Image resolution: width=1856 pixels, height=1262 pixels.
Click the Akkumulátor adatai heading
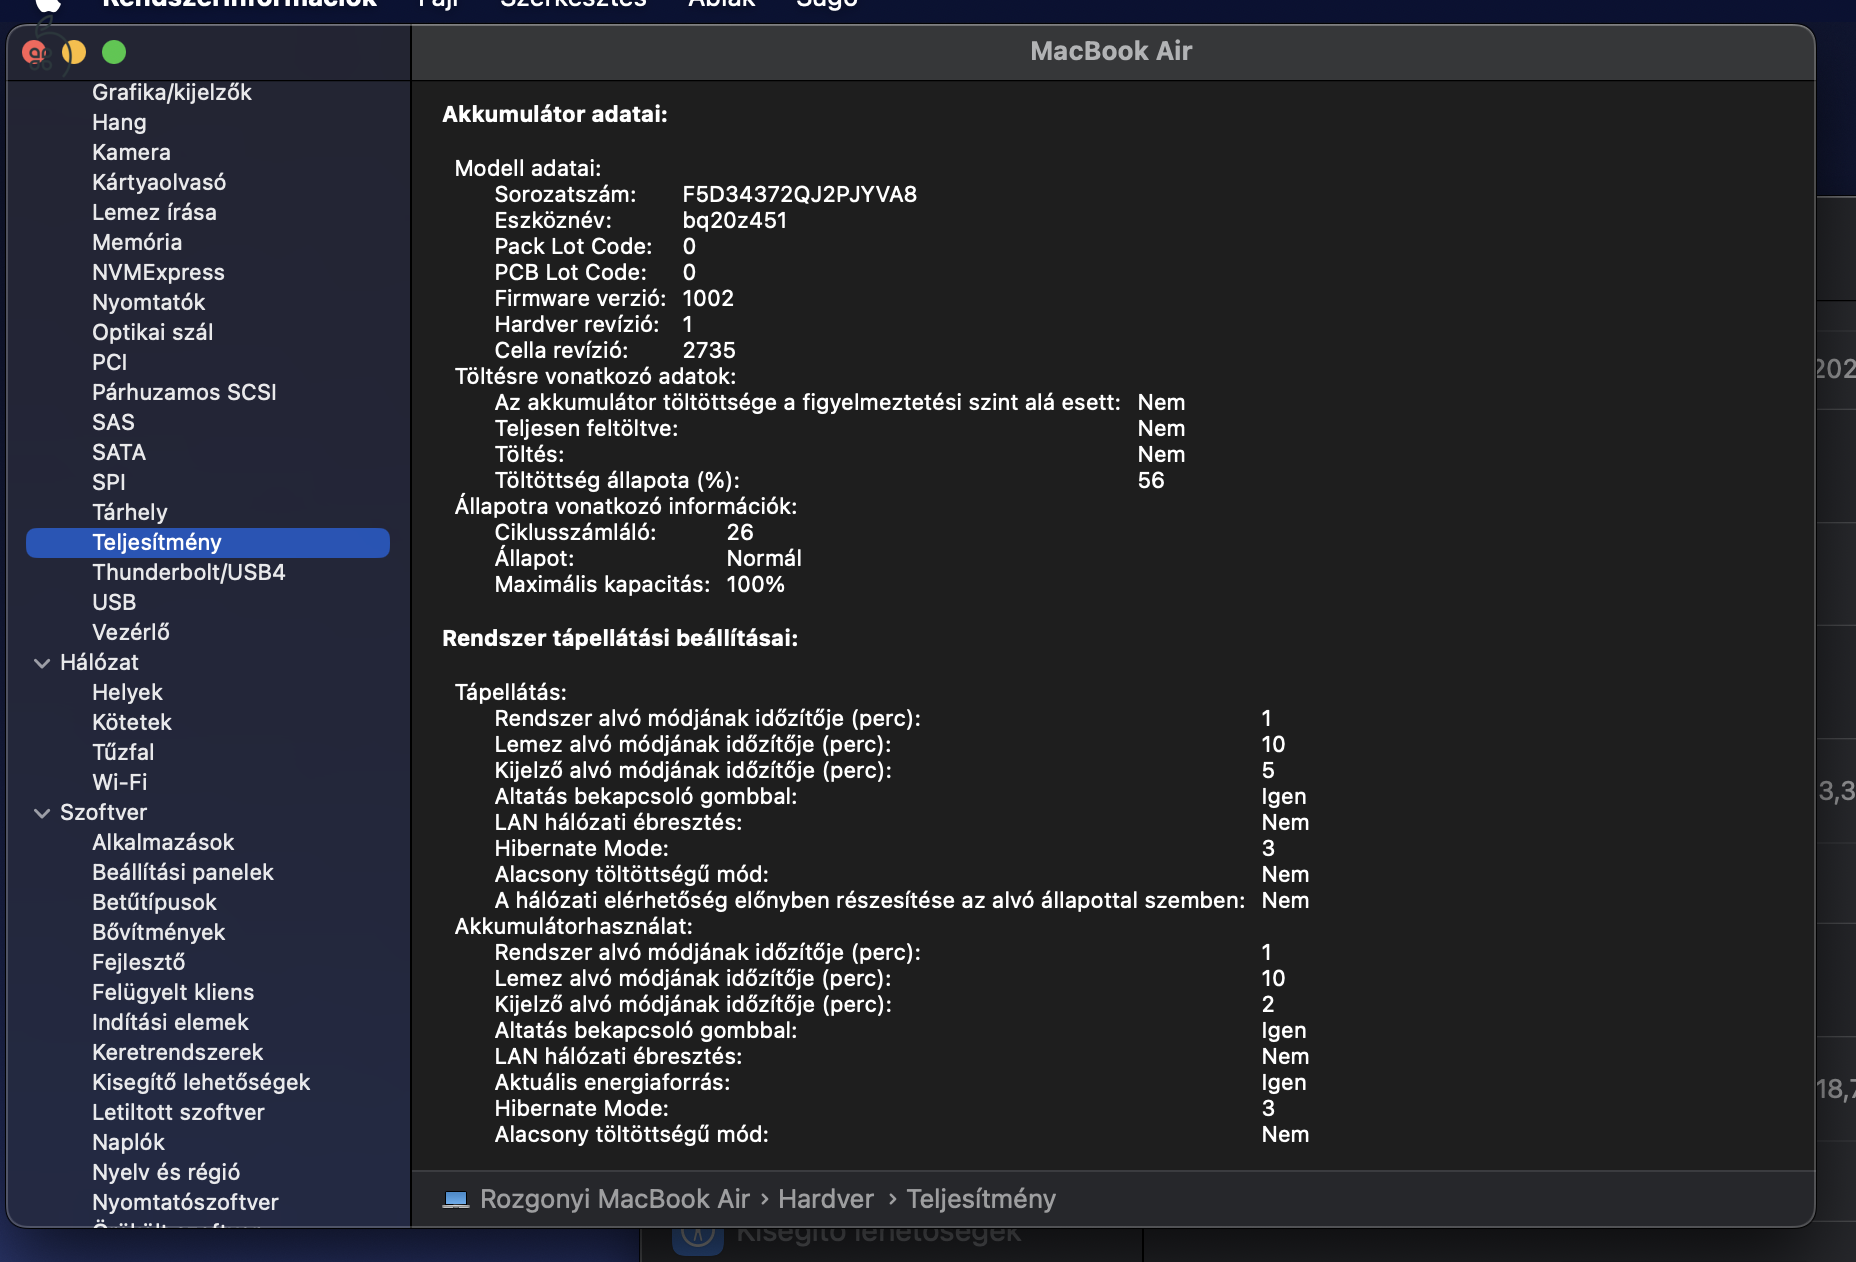tap(555, 114)
